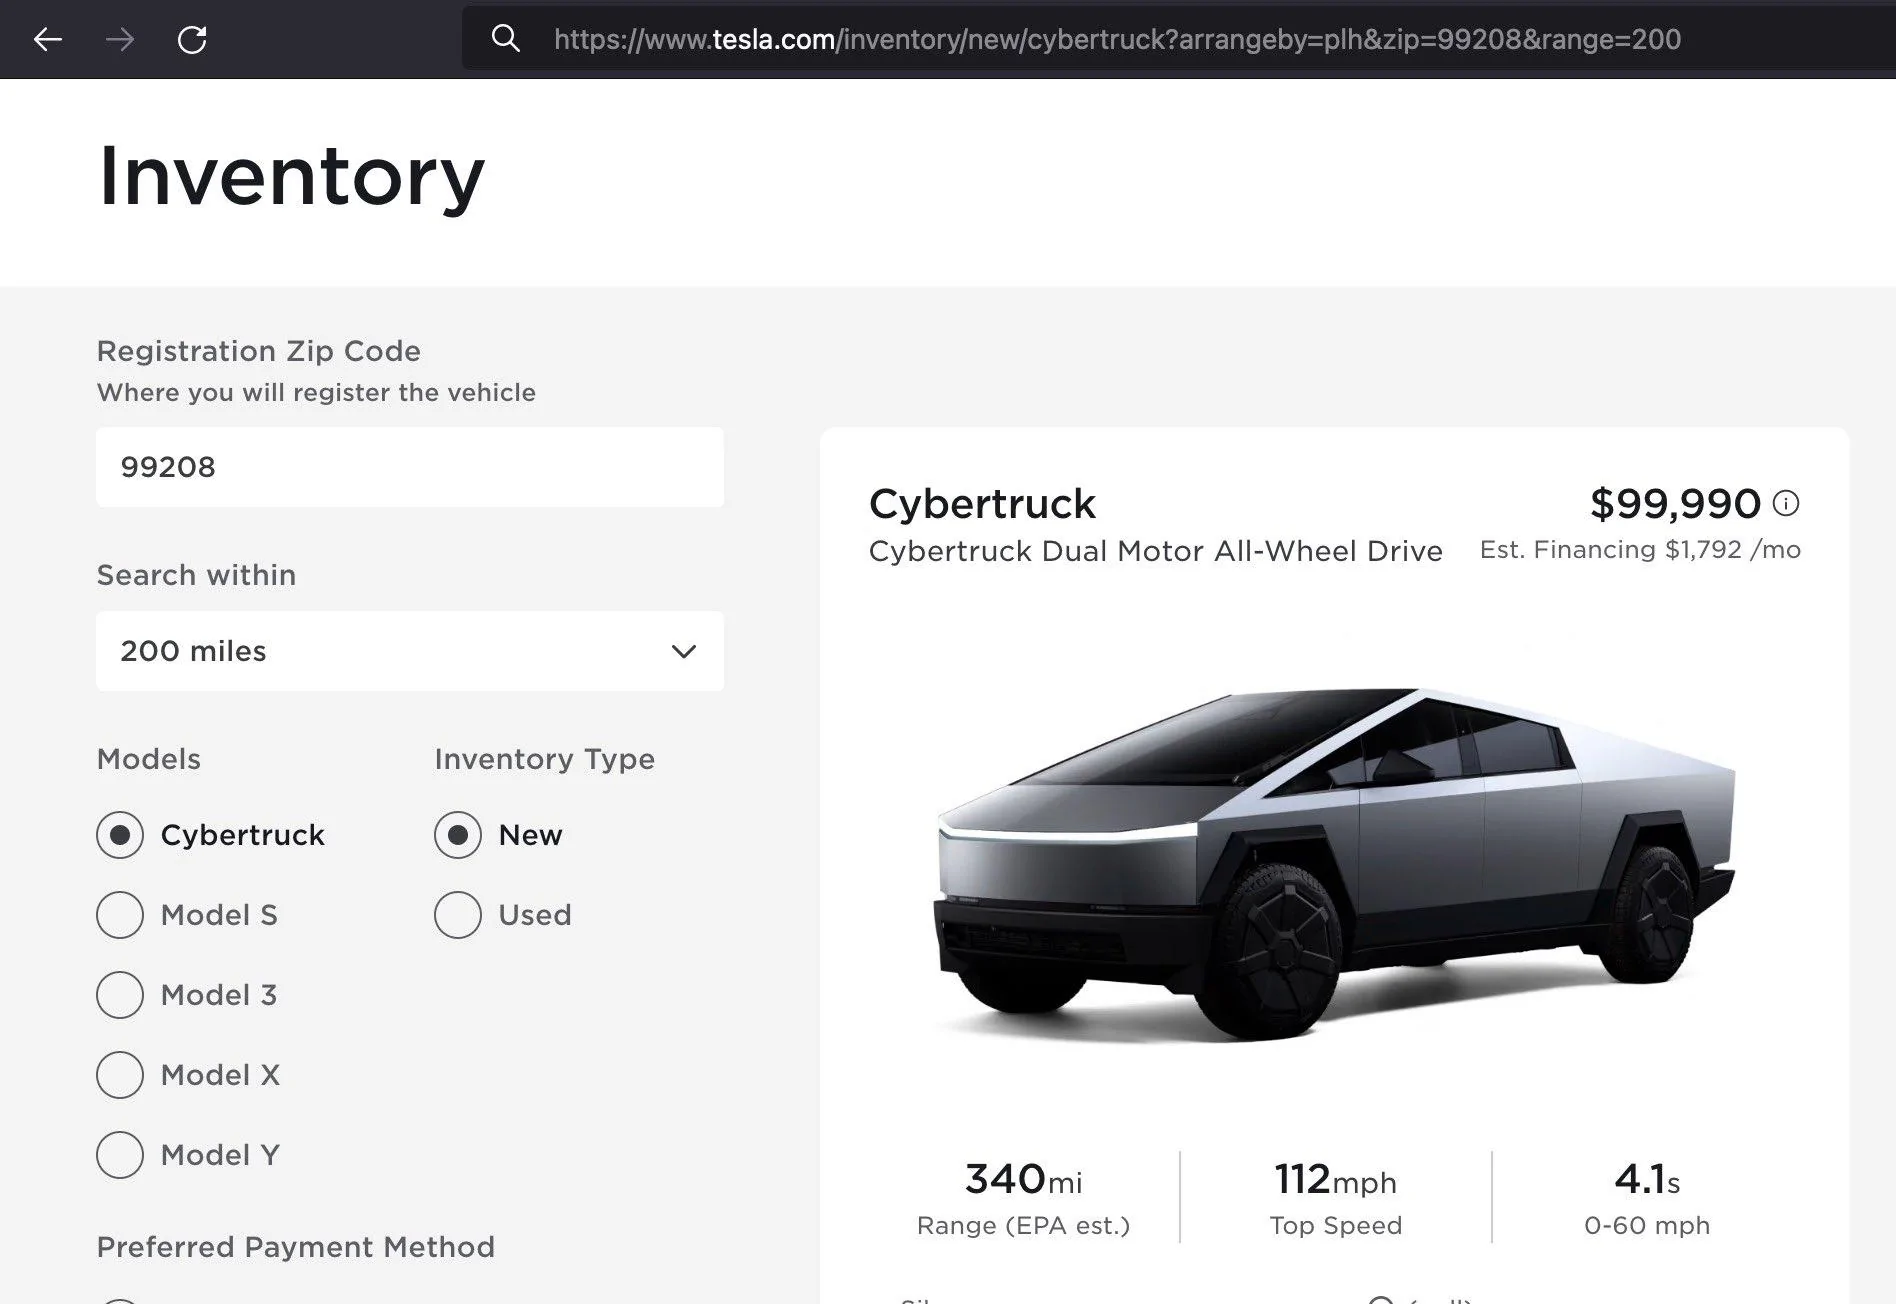Pick the Model X radio option

click(120, 1075)
